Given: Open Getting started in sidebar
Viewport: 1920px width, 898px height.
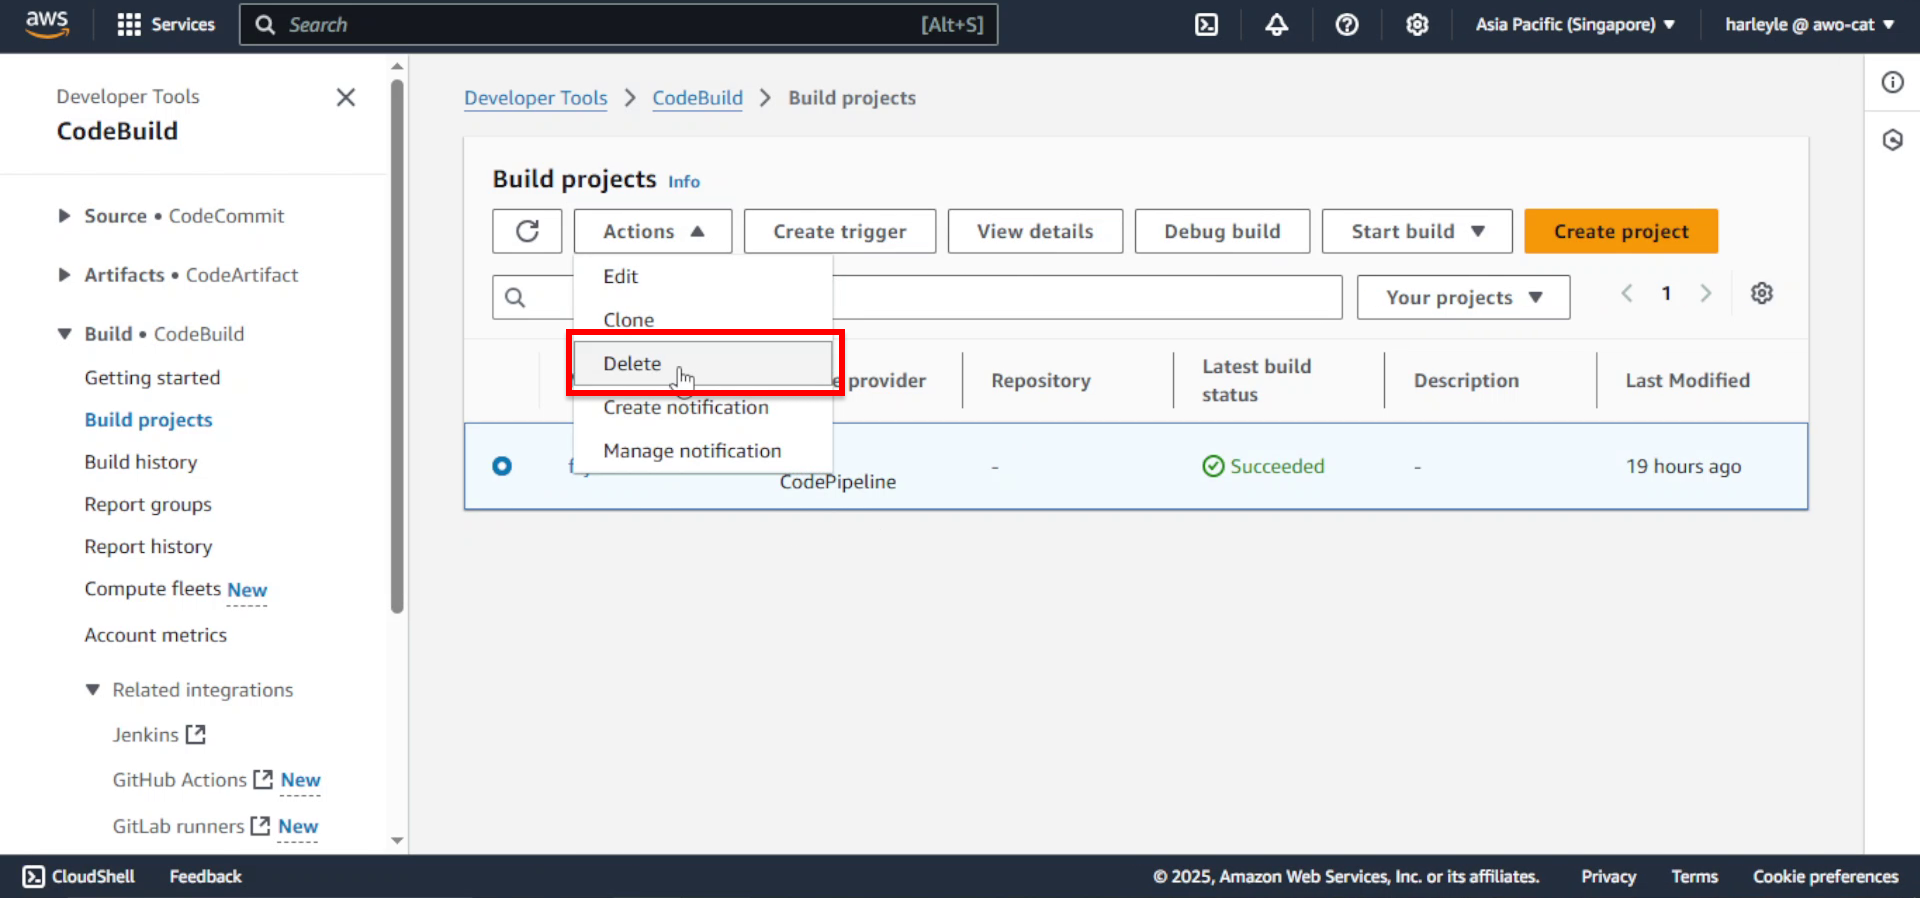Looking at the screenshot, I should pos(152,378).
